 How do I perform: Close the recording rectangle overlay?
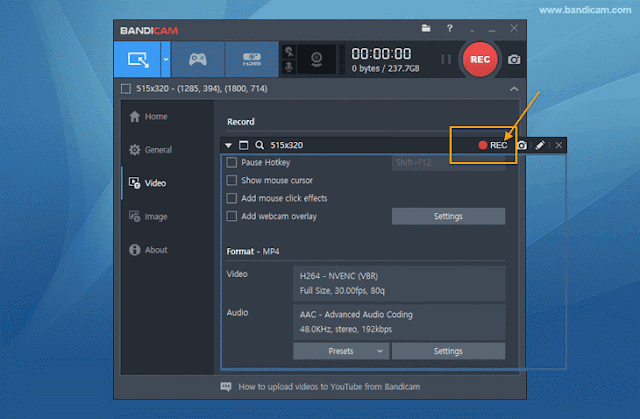coord(559,145)
